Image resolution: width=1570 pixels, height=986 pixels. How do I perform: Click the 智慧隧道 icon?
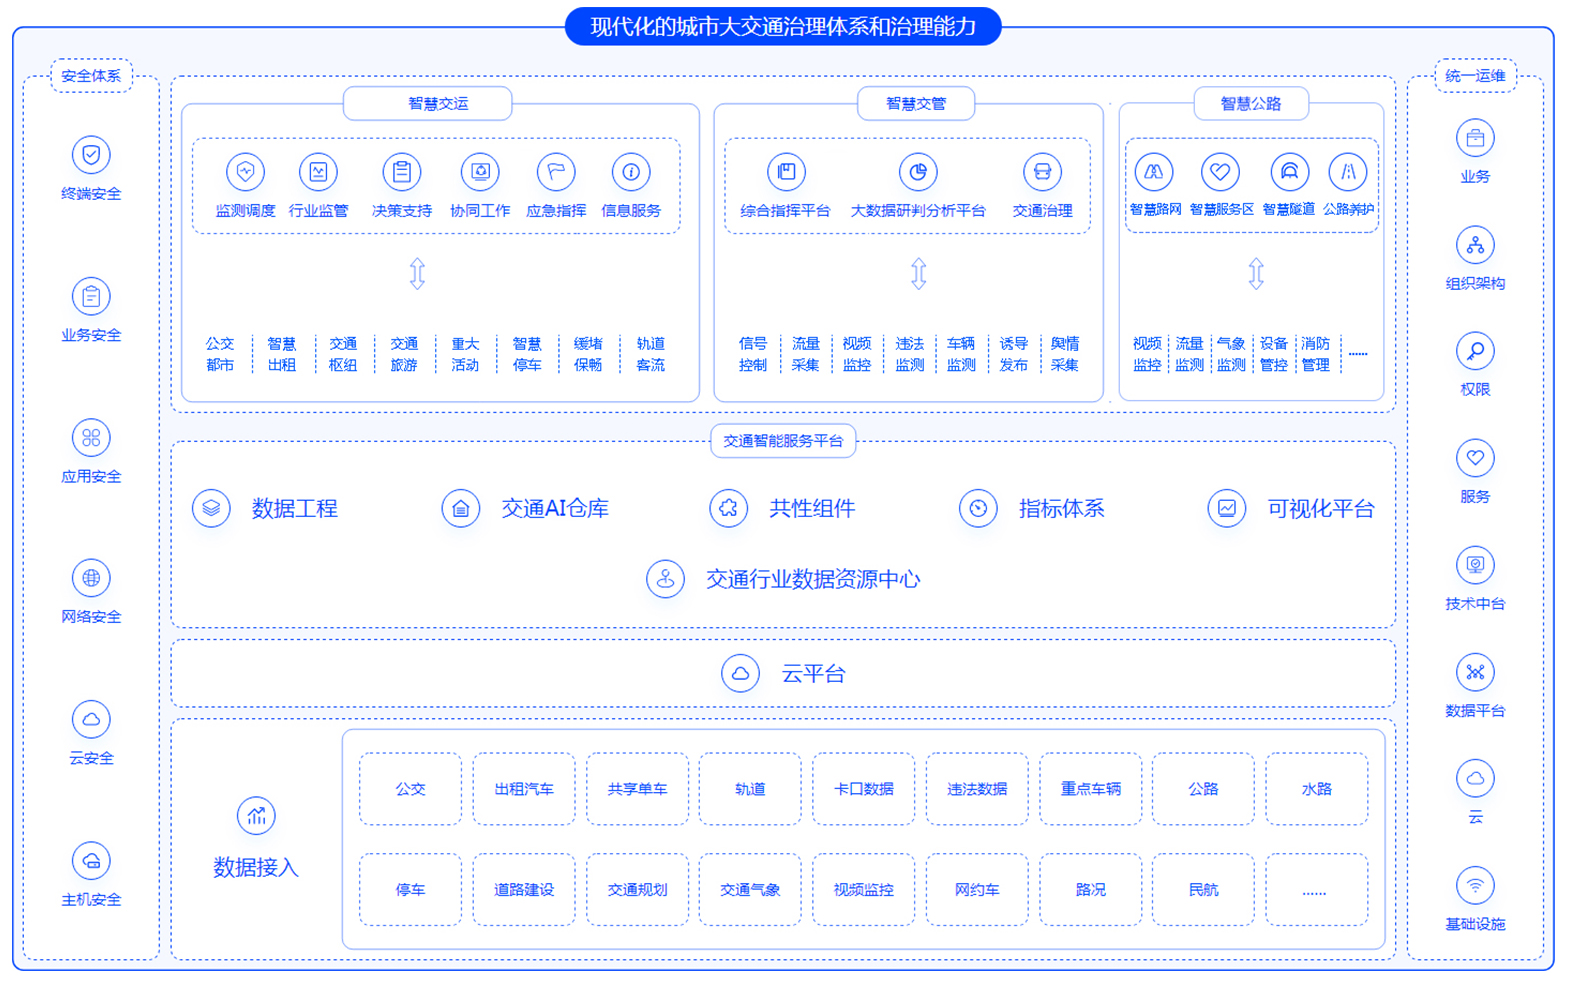tap(1289, 172)
